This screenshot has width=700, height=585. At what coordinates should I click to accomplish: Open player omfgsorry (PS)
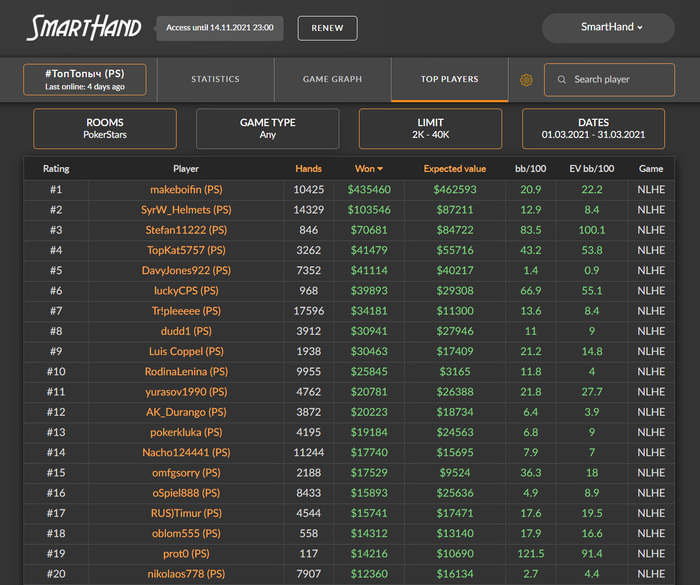click(186, 473)
